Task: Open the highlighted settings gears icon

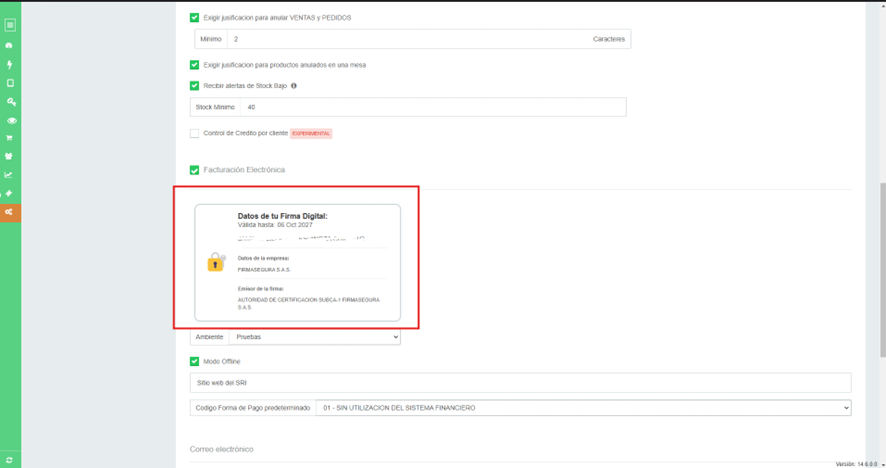Action: pos(10,212)
